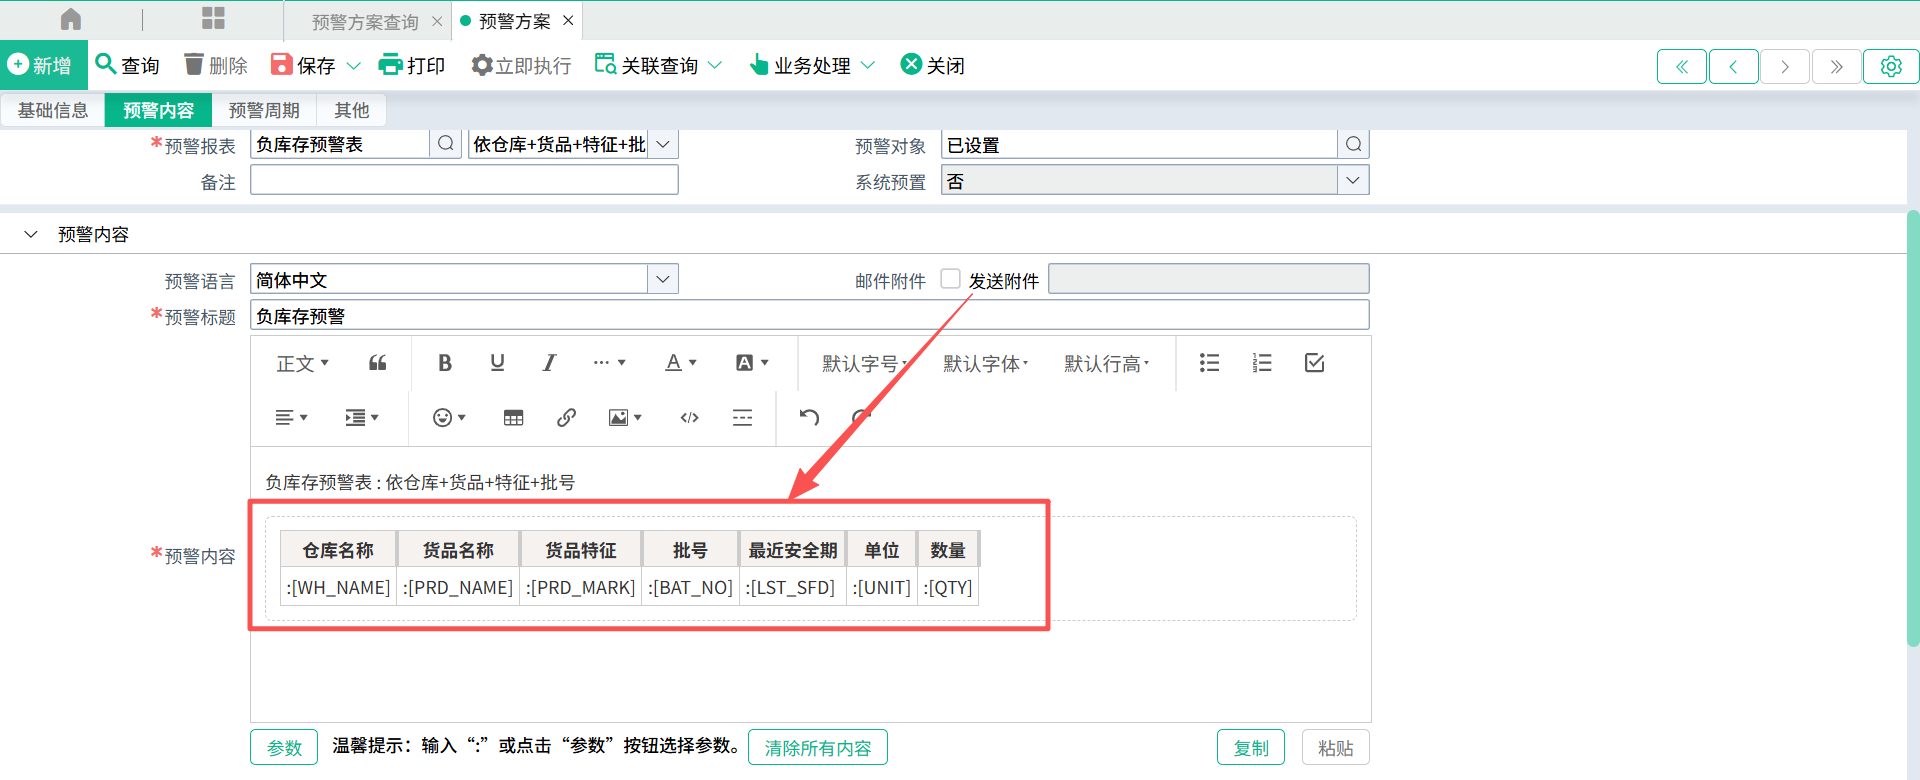Toggle the 发送附件 checkbox
Image resolution: width=1920 pixels, height=780 pixels.
point(950,279)
